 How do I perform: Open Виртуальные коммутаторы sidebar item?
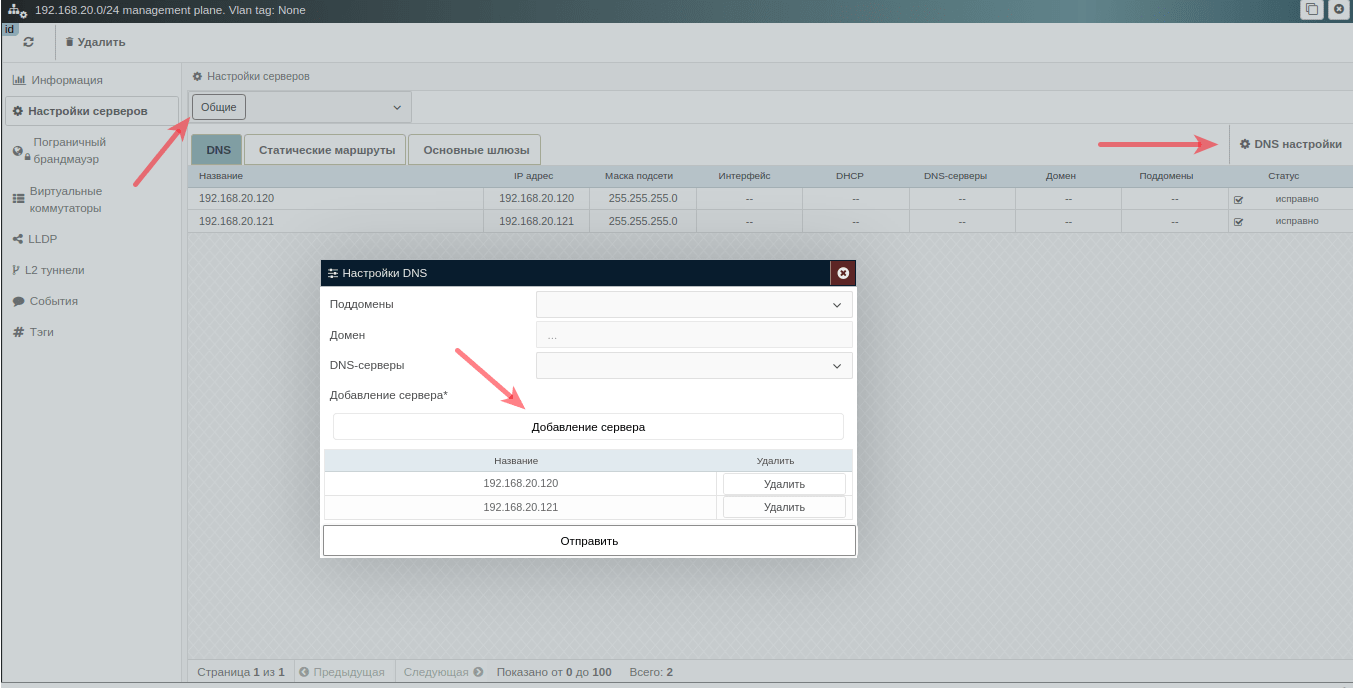tap(58, 199)
